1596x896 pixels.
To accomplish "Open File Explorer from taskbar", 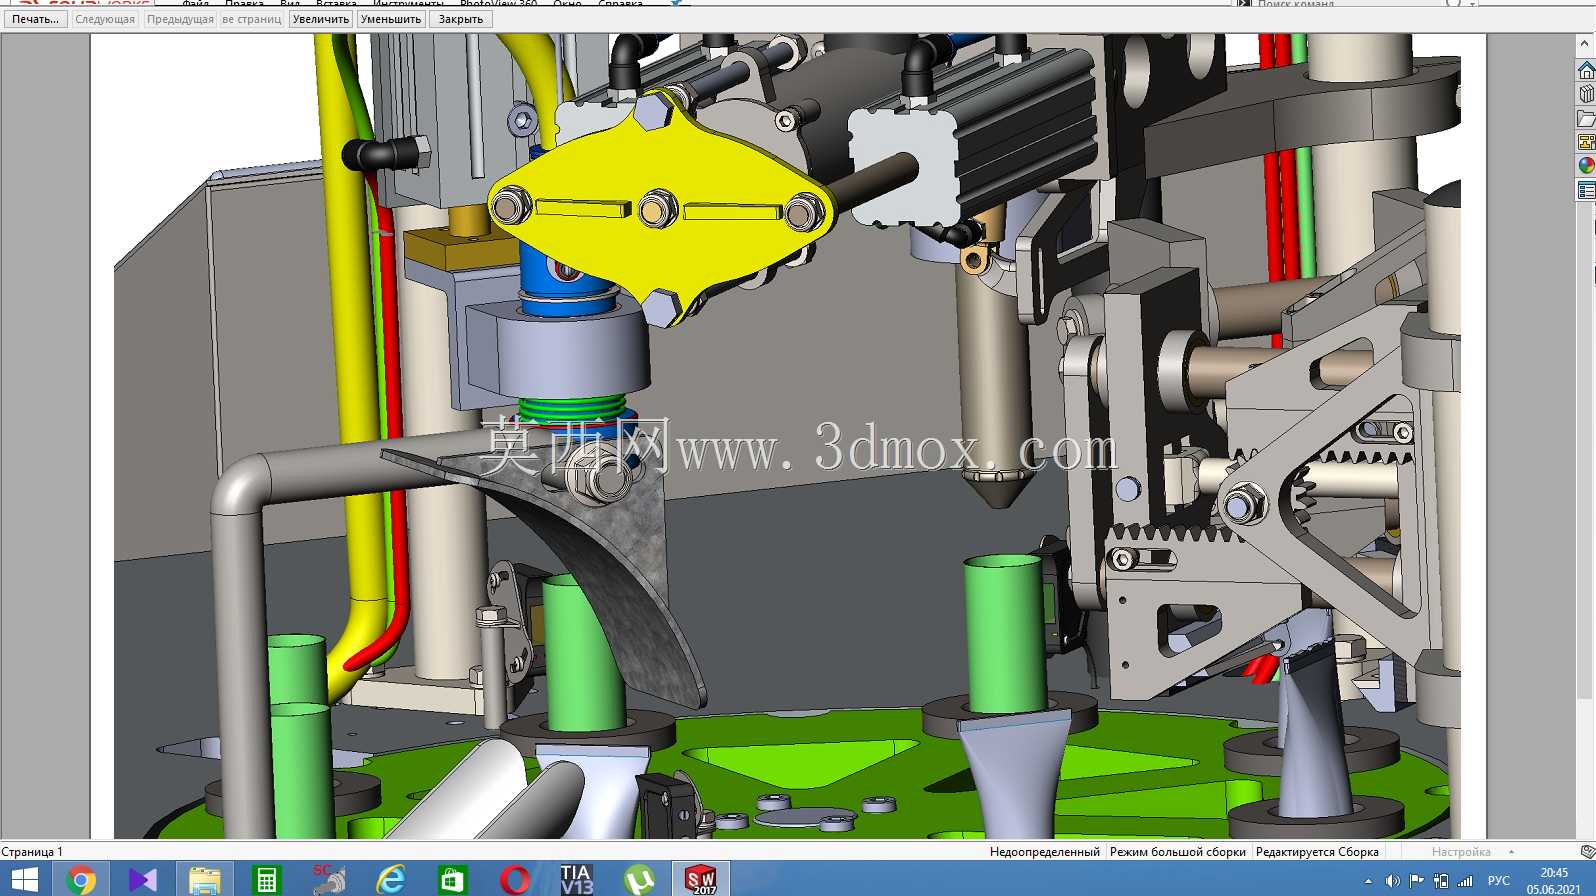I will [205, 880].
